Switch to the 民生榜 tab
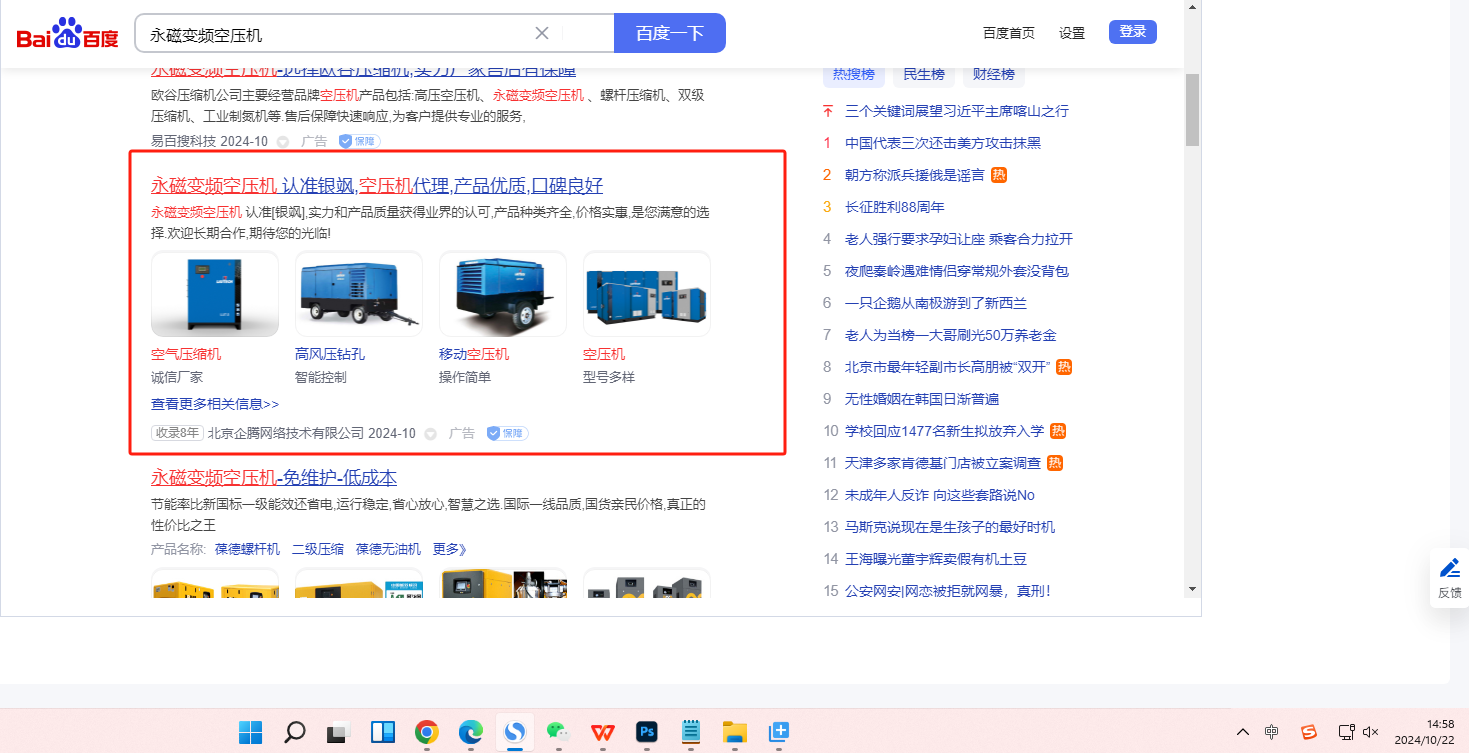This screenshot has width=1469, height=753. coord(924,74)
